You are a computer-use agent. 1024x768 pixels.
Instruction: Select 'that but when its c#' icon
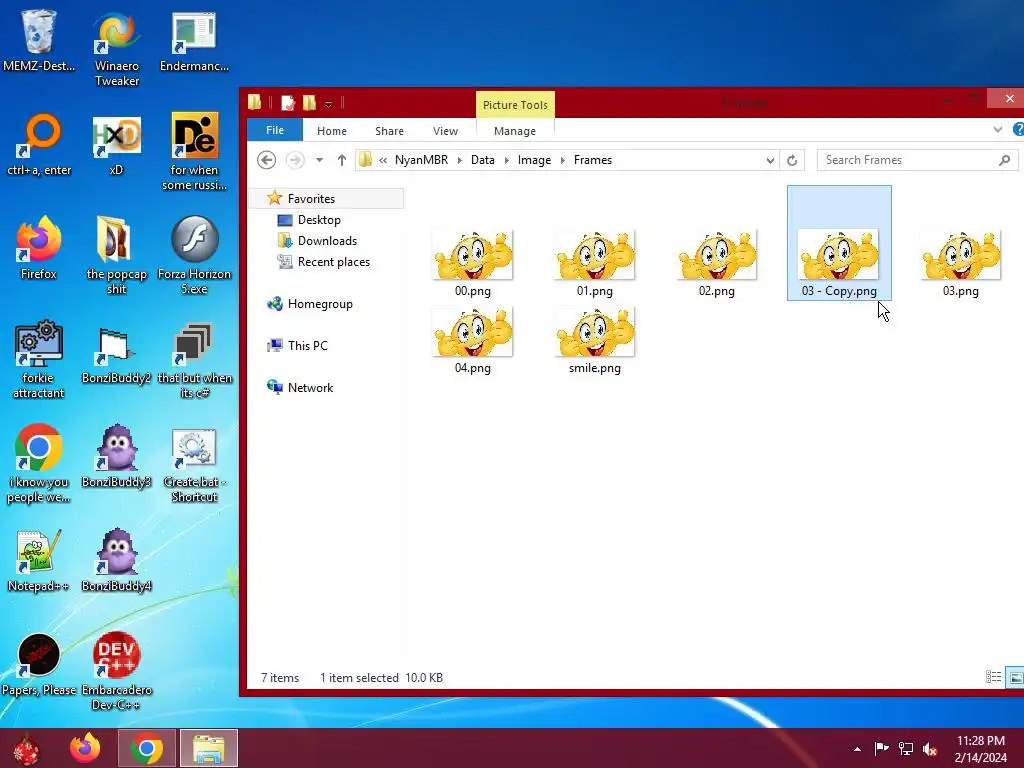point(194,359)
